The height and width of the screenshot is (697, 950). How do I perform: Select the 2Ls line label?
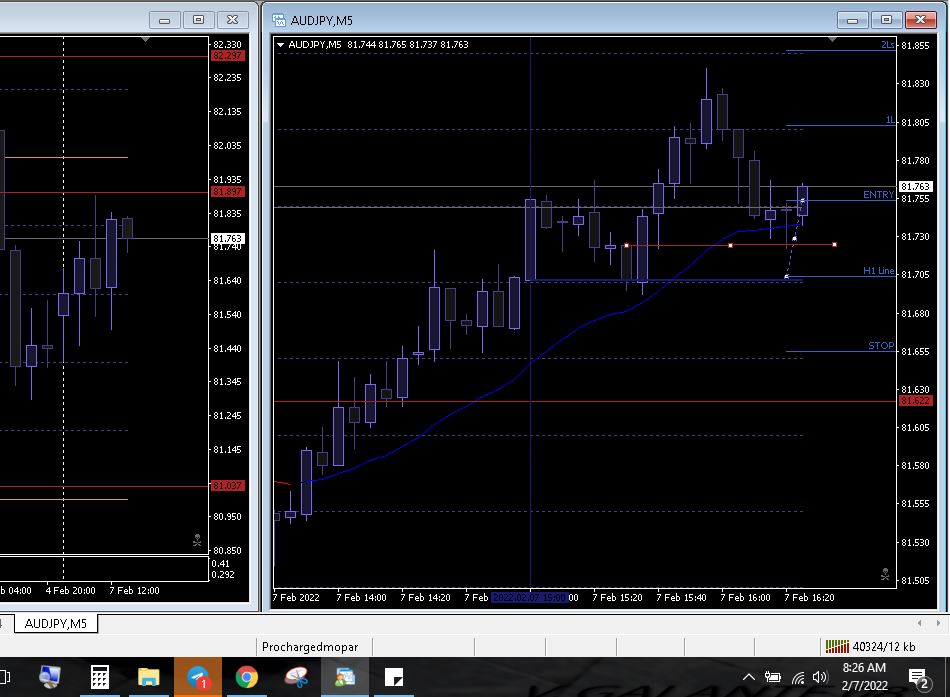click(x=887, y=45)
